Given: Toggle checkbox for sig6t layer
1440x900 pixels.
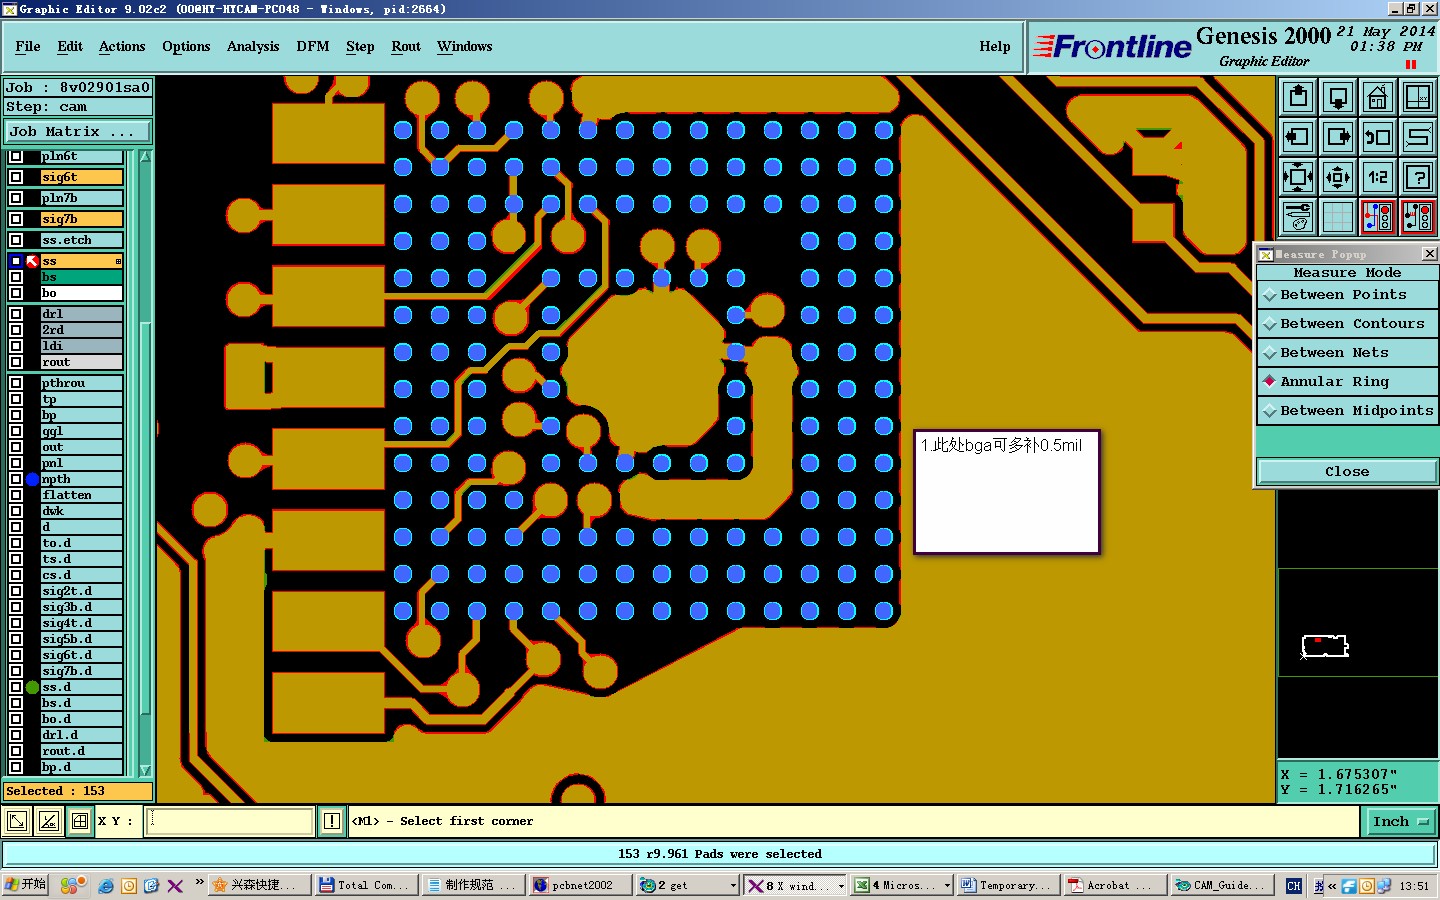Looking at the screenshot, I should pos(16,177).
